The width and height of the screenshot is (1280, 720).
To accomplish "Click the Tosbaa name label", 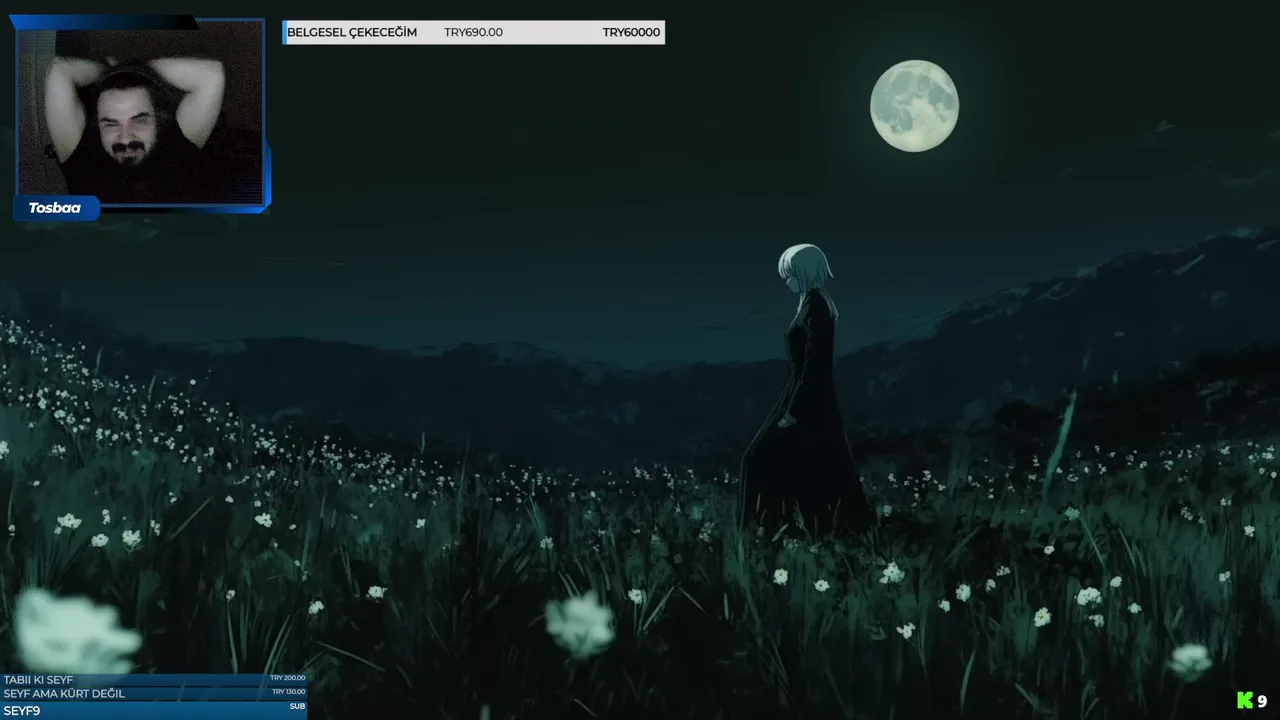I will 54,208.
